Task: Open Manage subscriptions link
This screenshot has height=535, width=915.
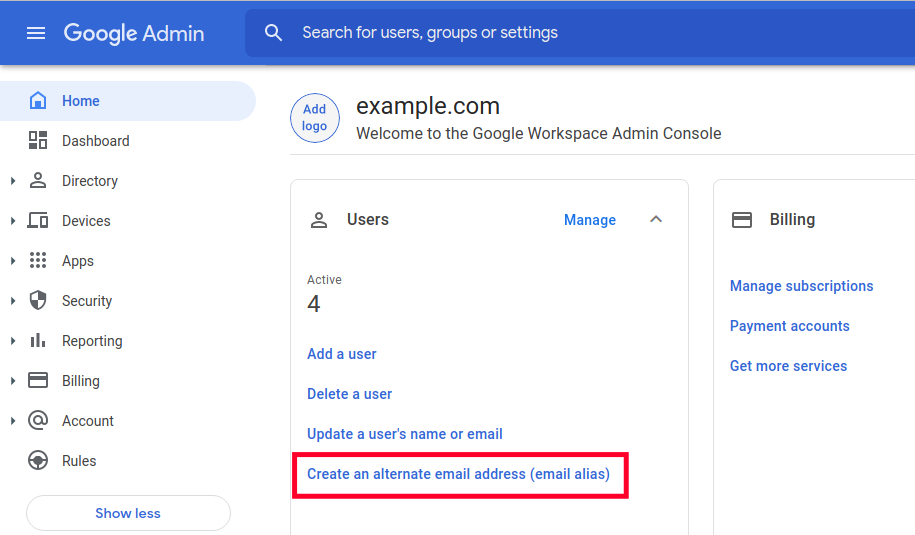Action: [801, 286]
